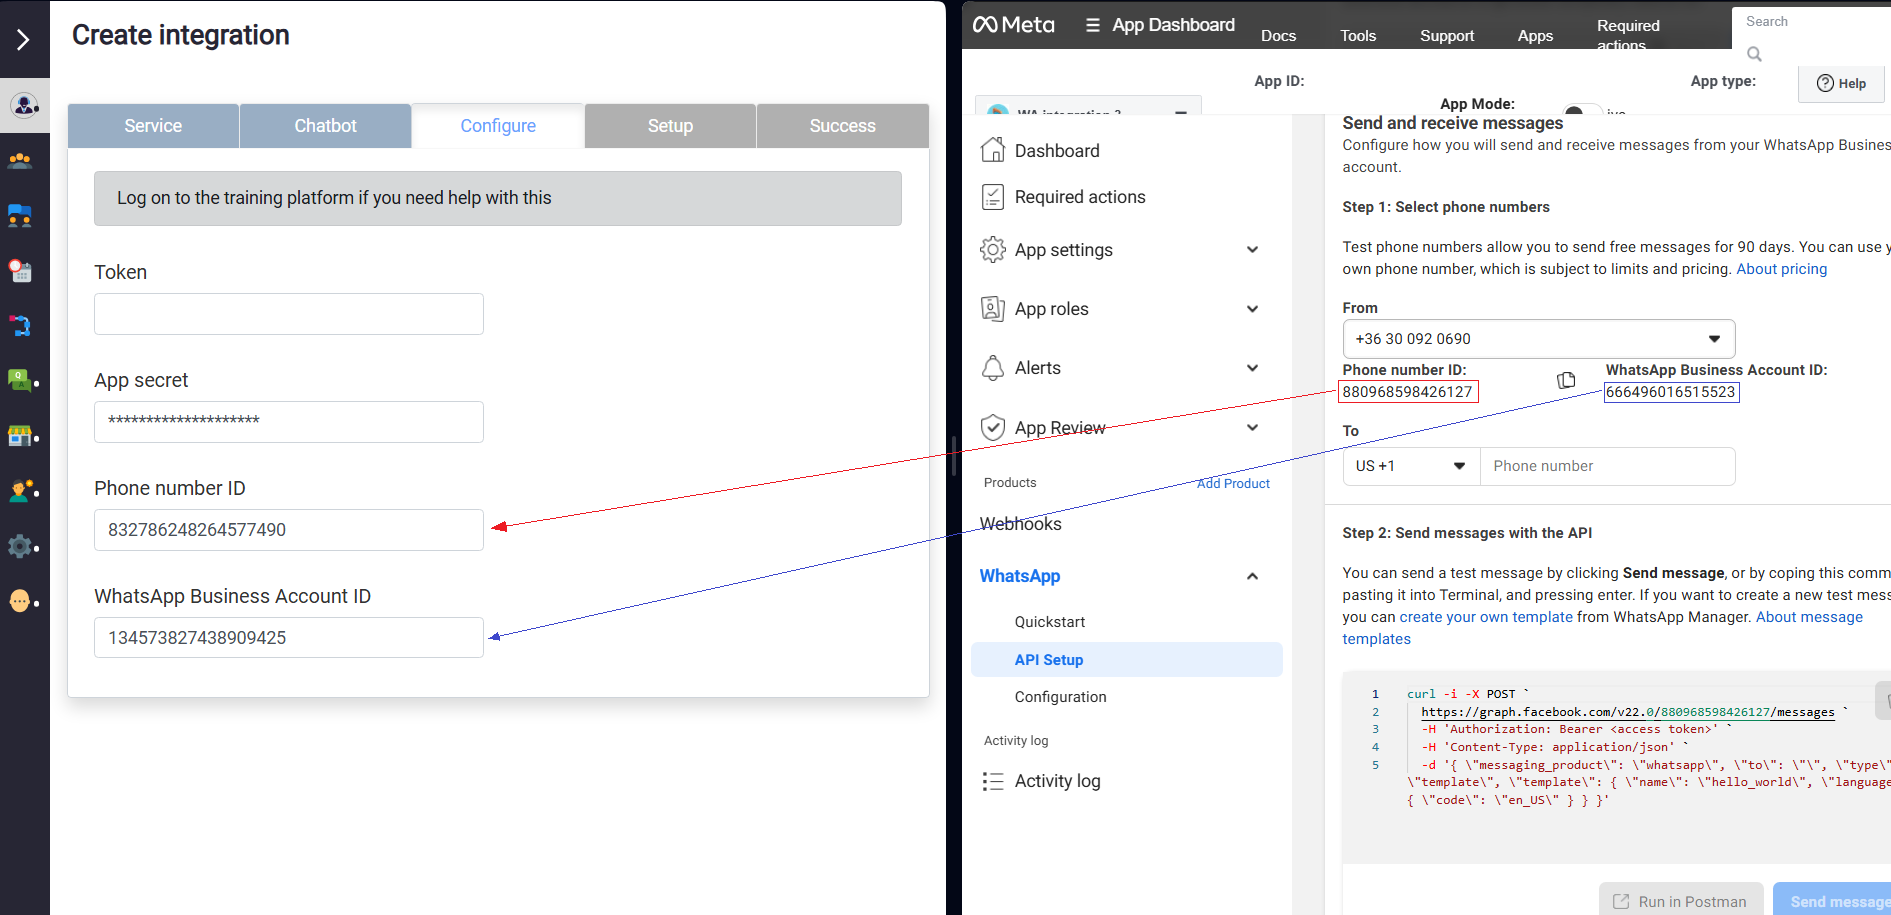Open the hamburger menu beside App Dashboard
The width and height of the screenshot is (1891, 915).
(x=1092, y=25)
